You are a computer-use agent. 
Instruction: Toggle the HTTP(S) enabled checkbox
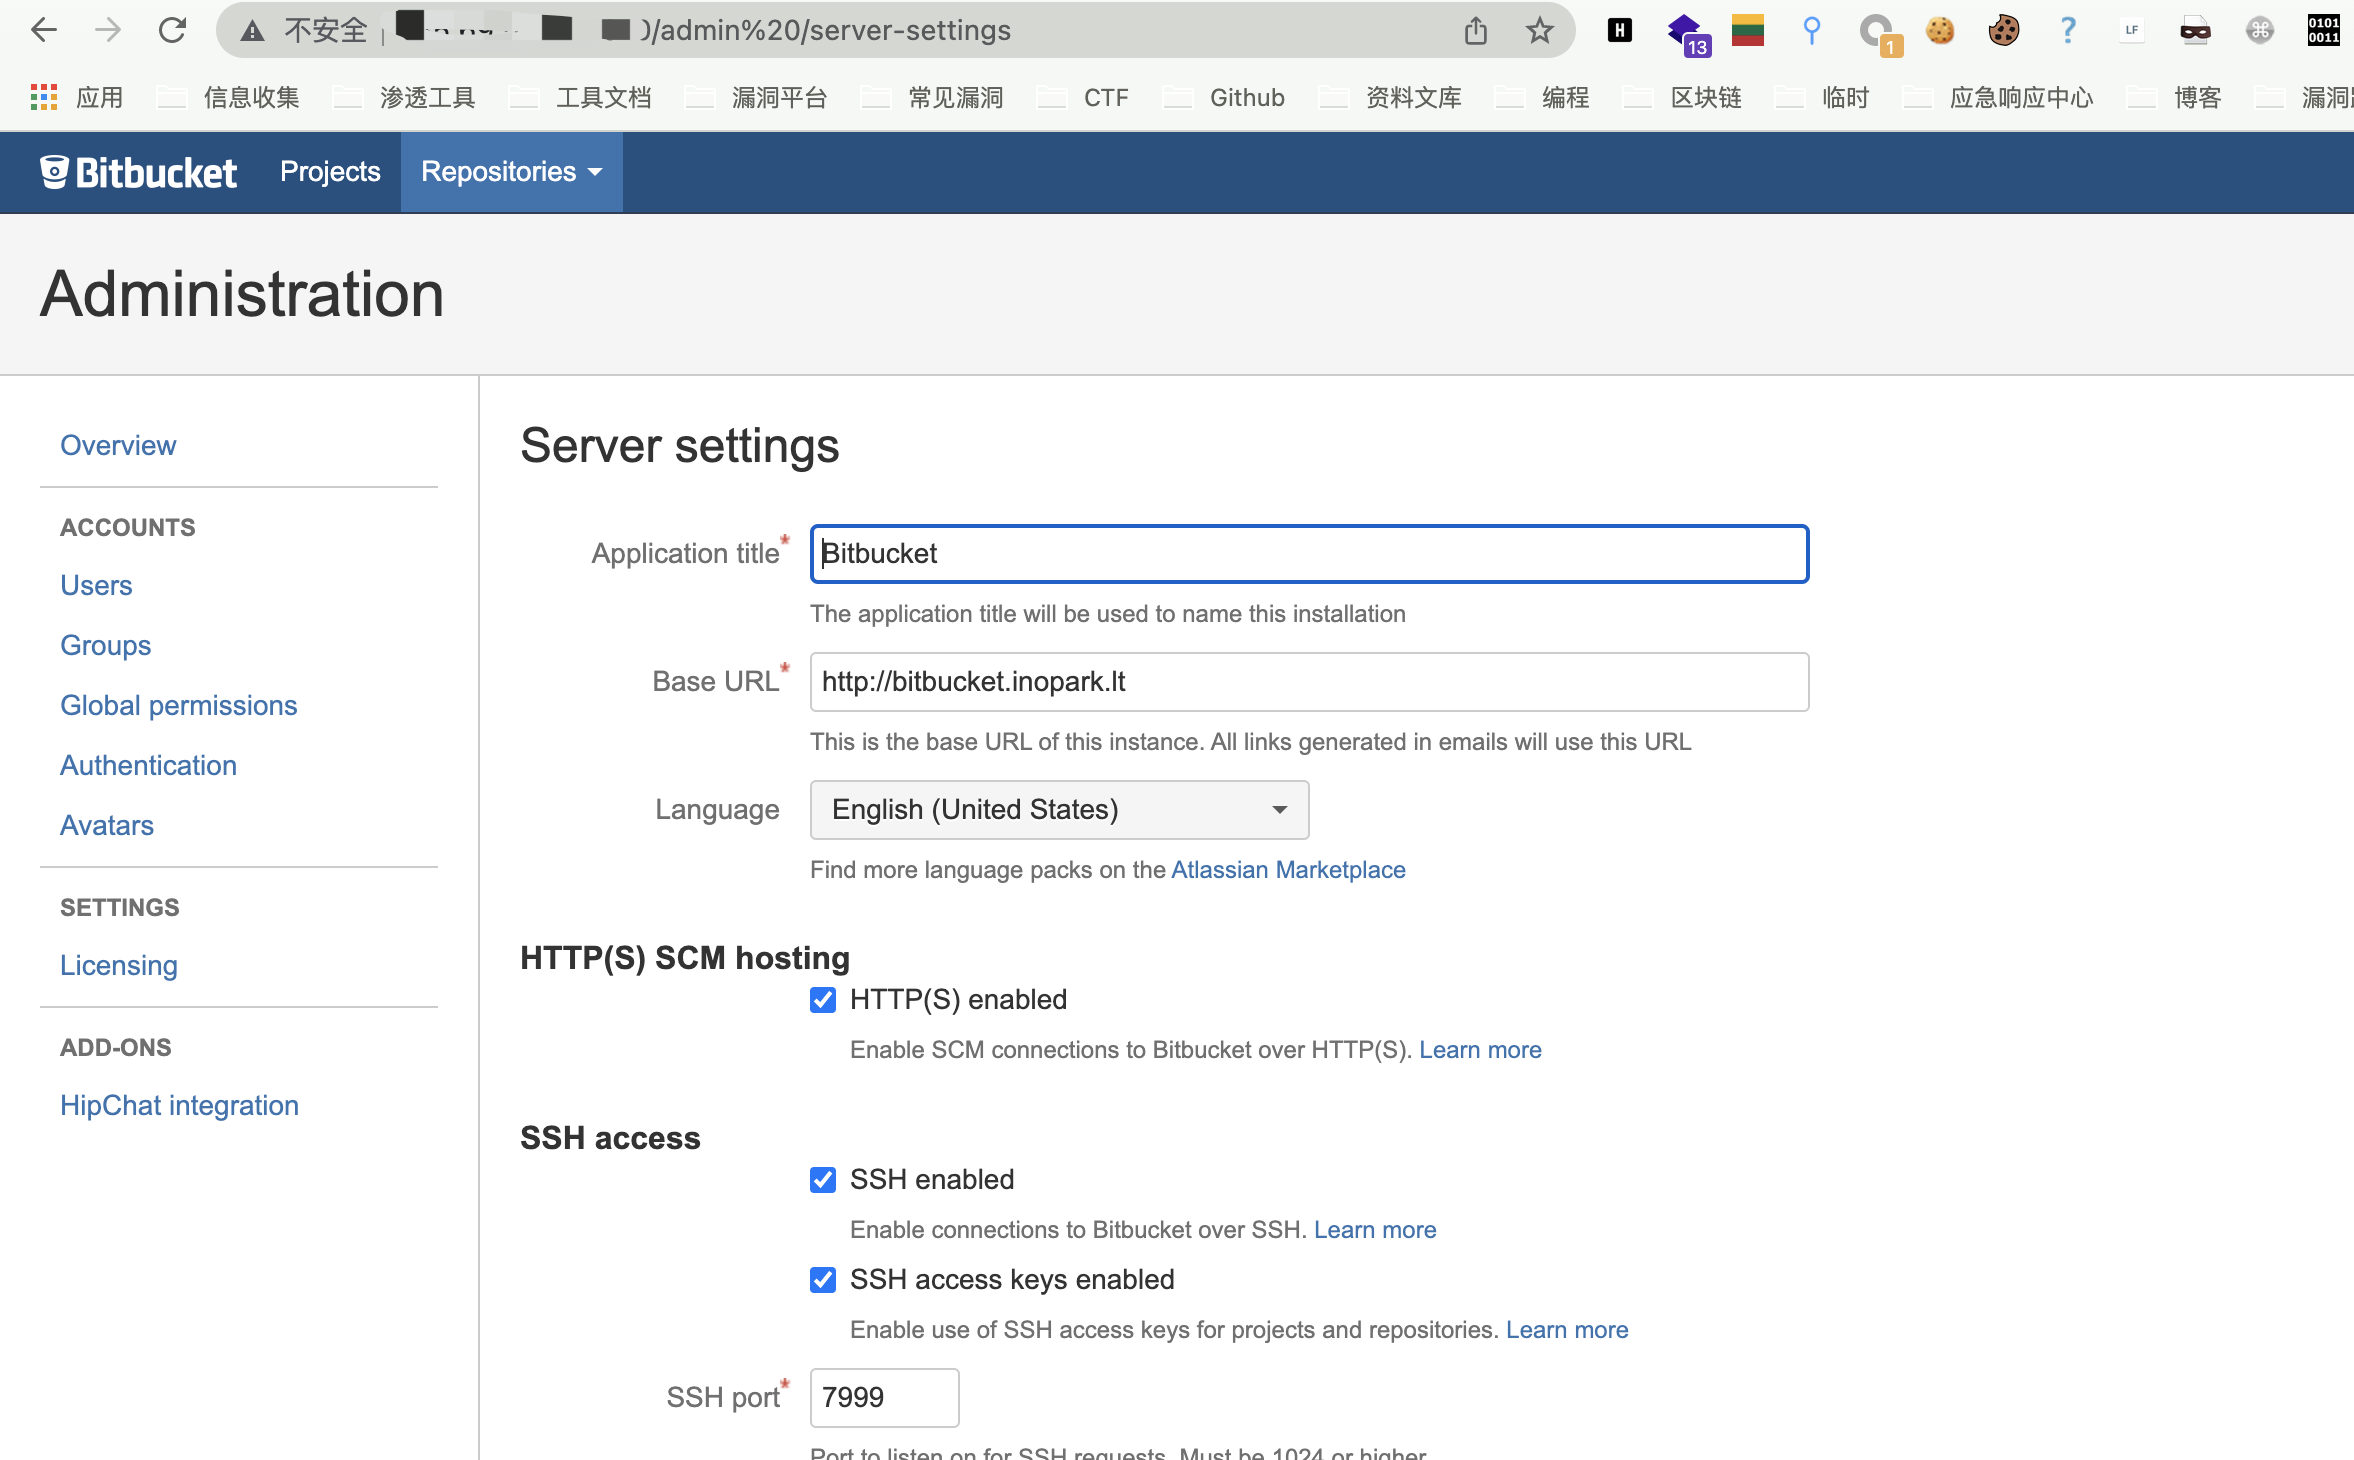(x=823, y=1000)
